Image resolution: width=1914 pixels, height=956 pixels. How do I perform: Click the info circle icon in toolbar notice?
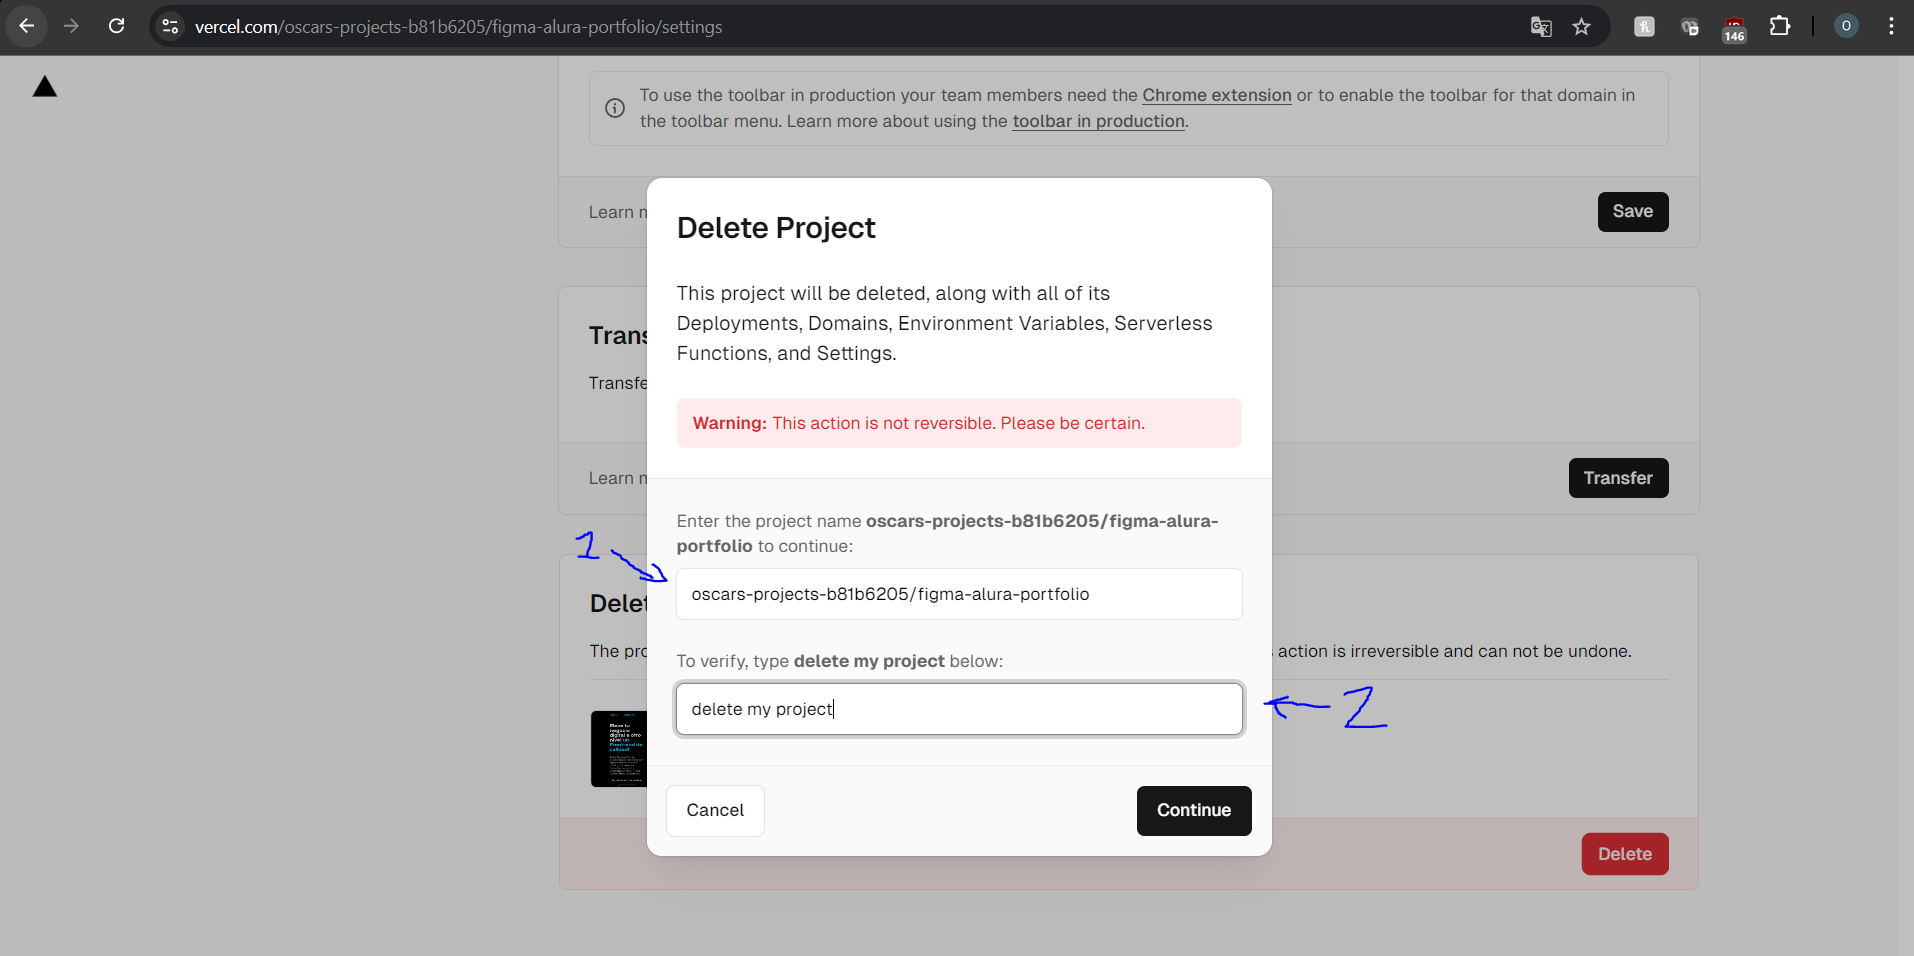615,108
